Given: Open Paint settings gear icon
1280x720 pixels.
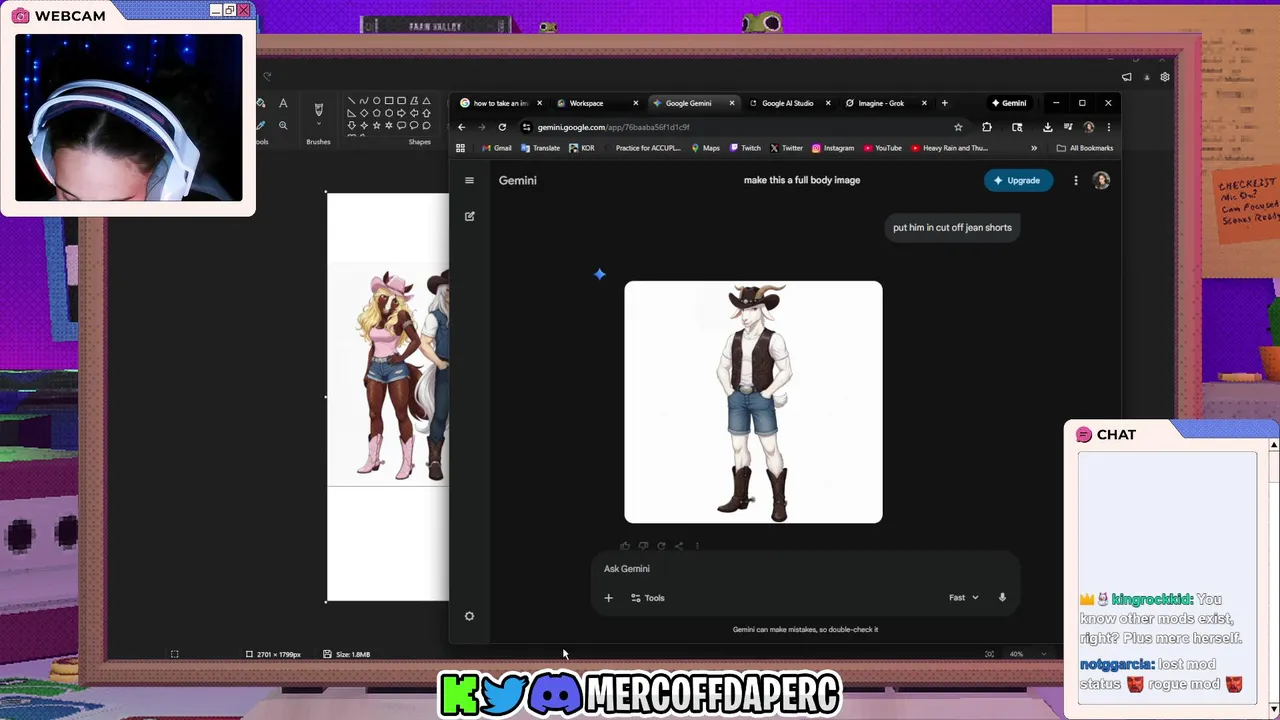Looking at the screenshot, I should point(1165,77).
